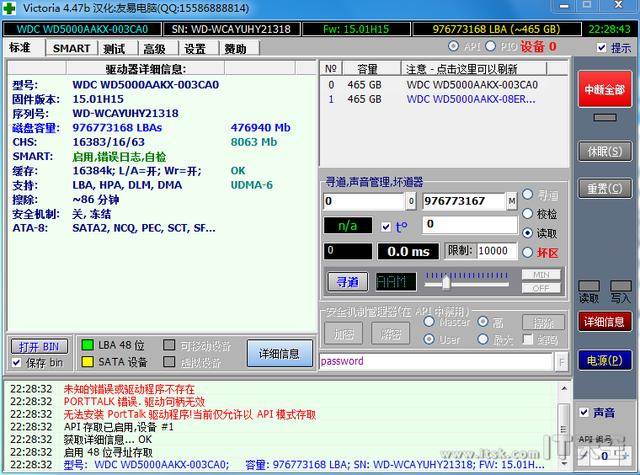Click the yellow SATA 设备 indicator
This screenshot has height=475, width=640.
(87, 362)
